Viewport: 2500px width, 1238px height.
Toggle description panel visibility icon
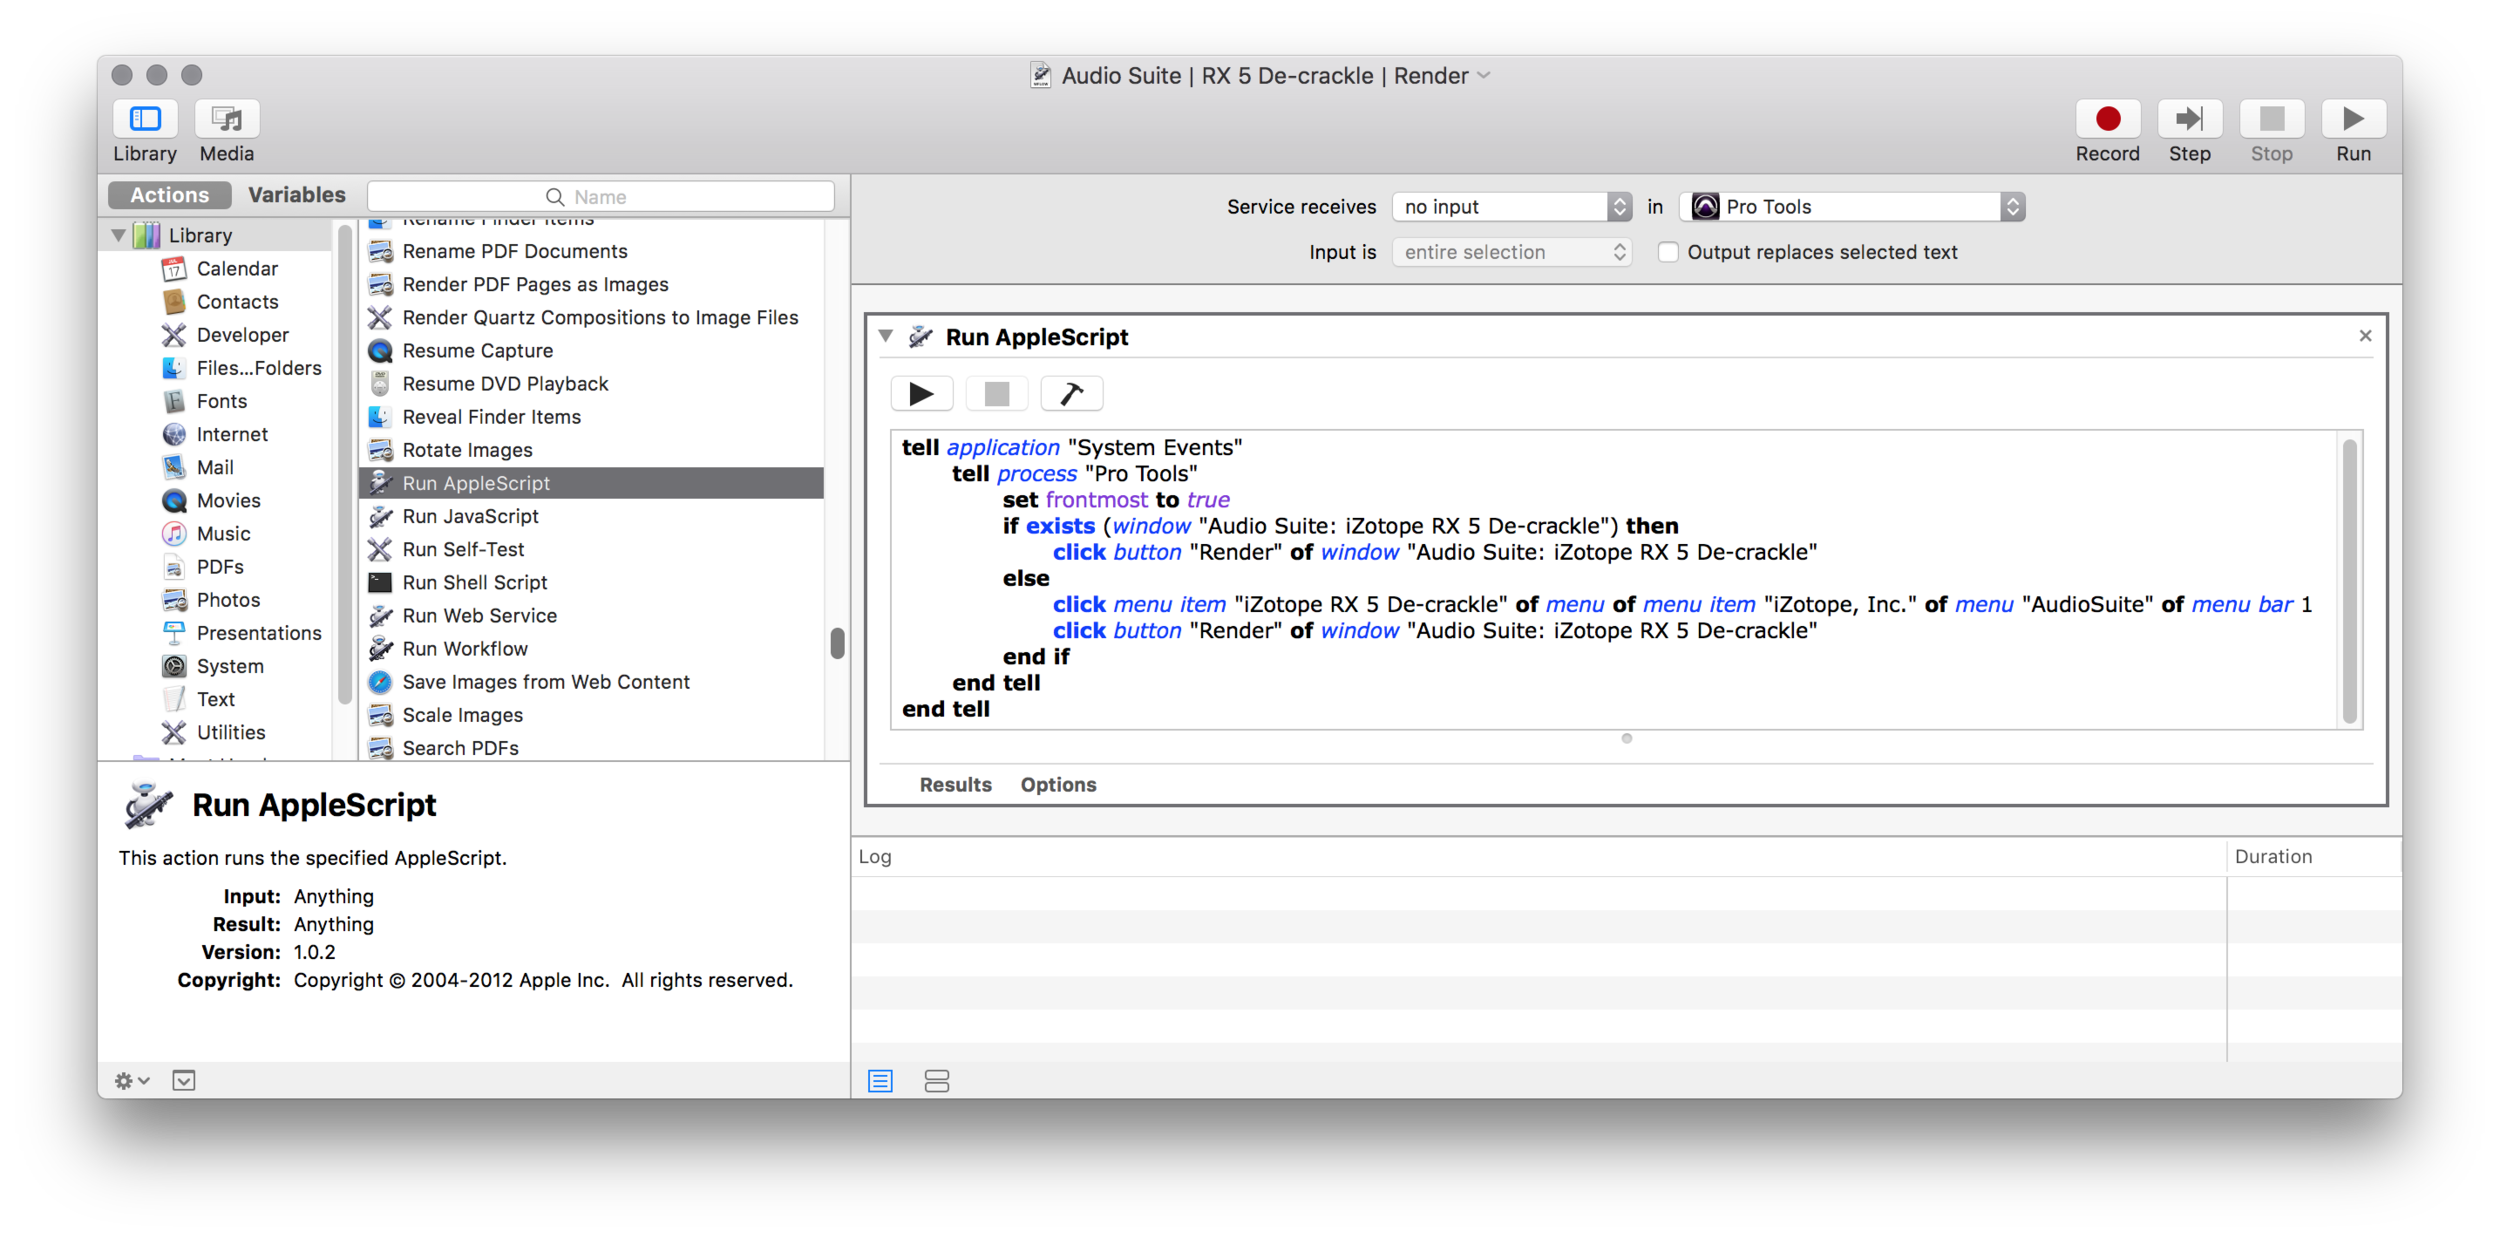coord(184,1080)
